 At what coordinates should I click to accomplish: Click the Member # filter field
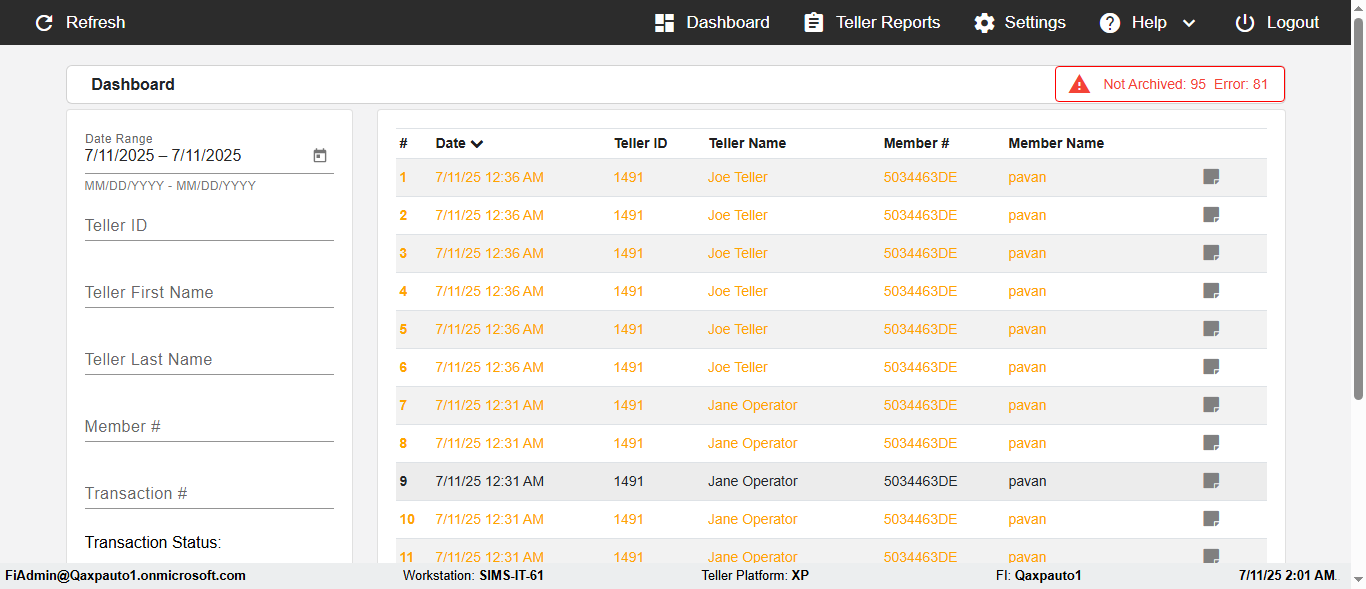209,427
